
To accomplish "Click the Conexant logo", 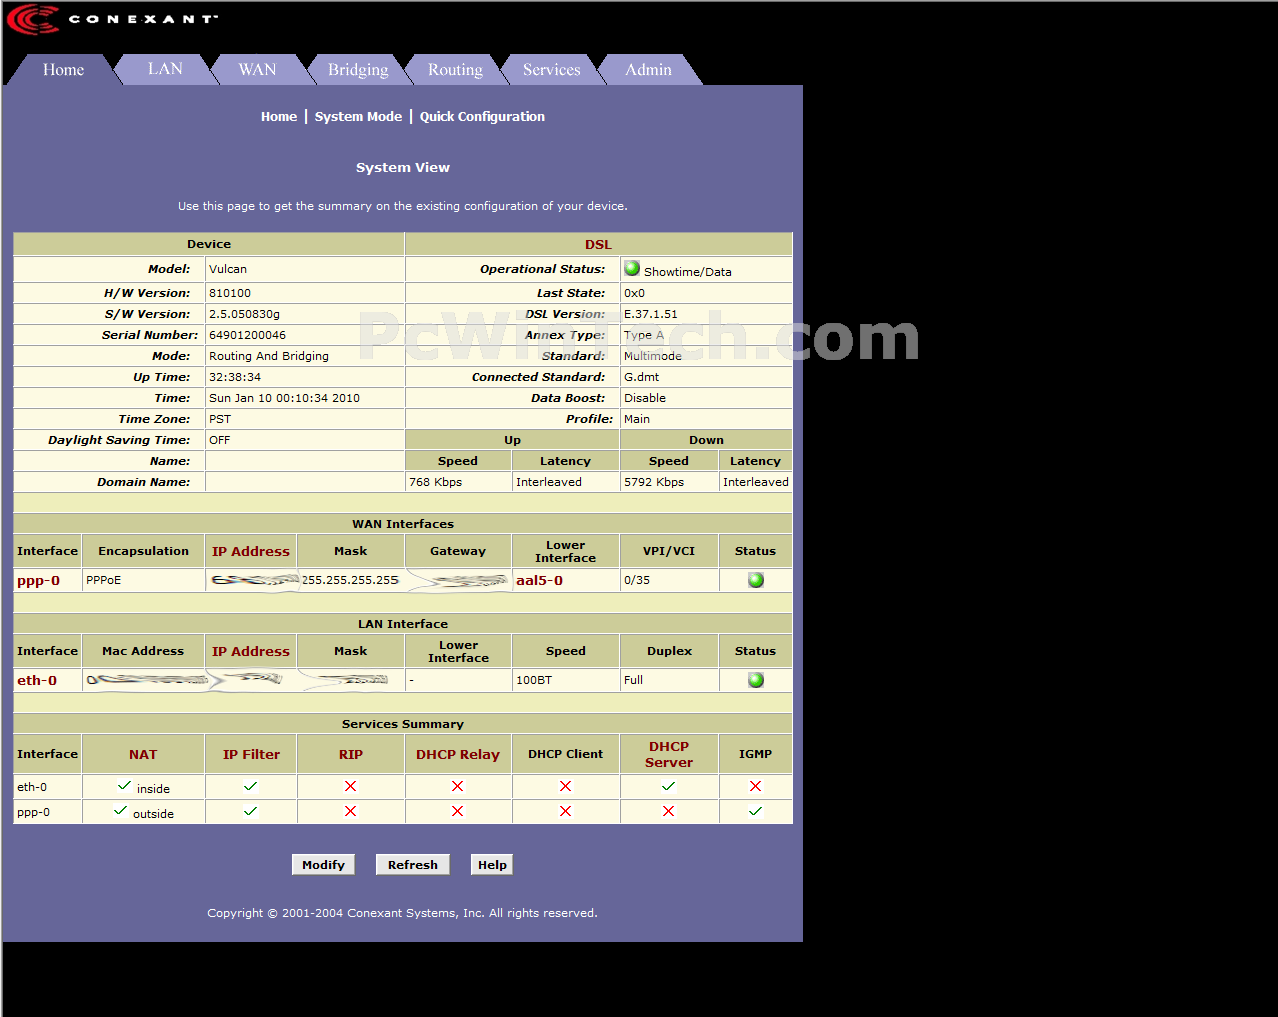I will pos(112,19).
